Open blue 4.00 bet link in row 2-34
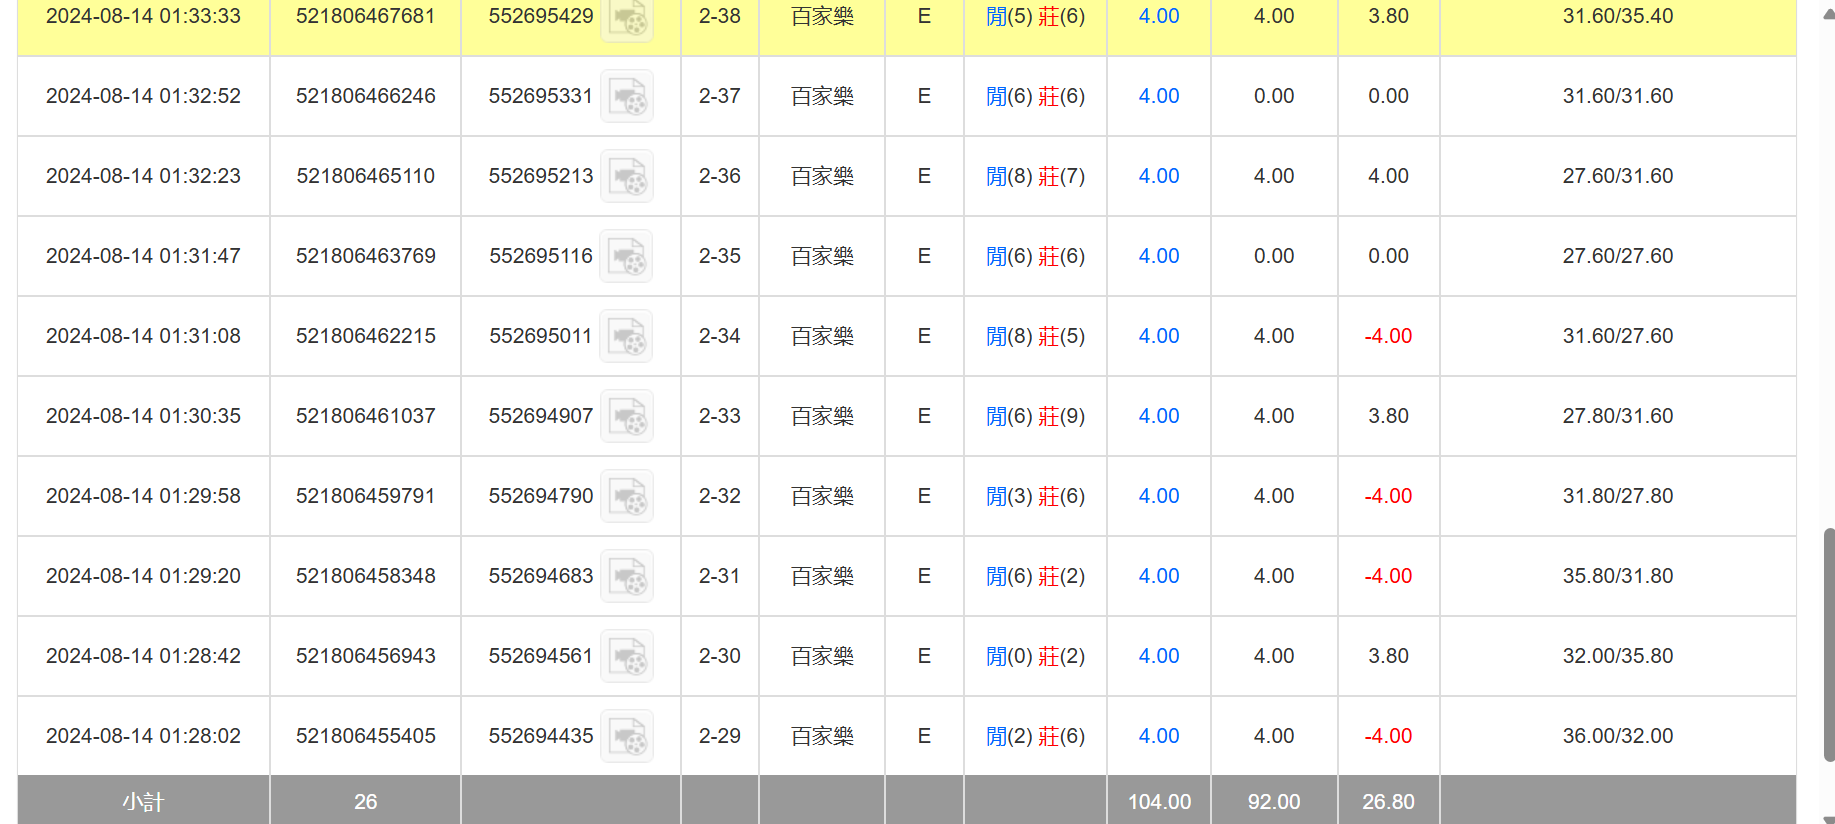This screenshot has width=1835, height=824. [x=1158, y=336]
